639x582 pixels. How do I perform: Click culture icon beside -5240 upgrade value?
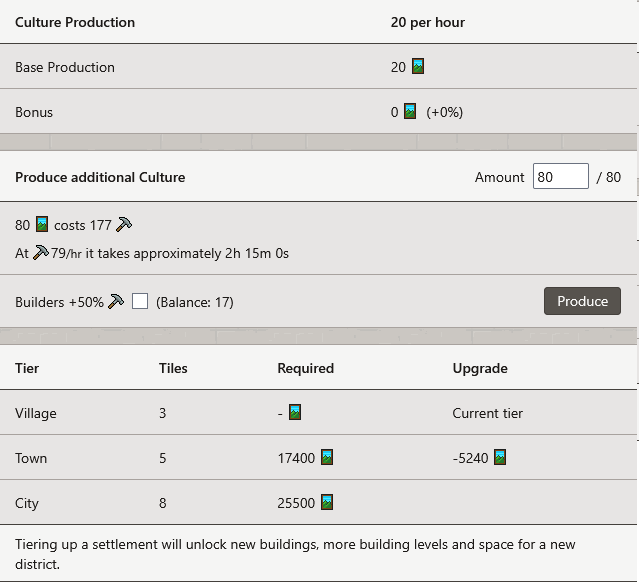(x=499, y=458)
